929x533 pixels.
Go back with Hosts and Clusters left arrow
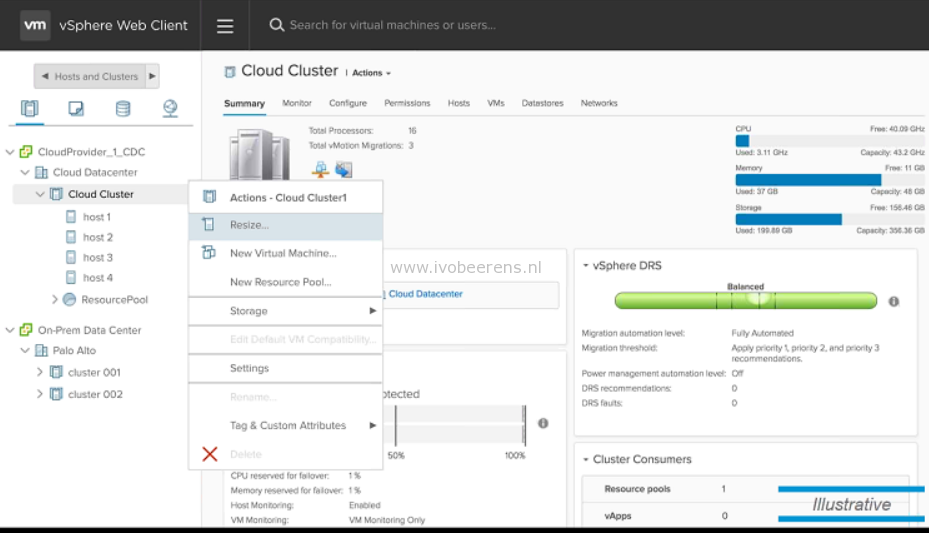tap(45, 76)
